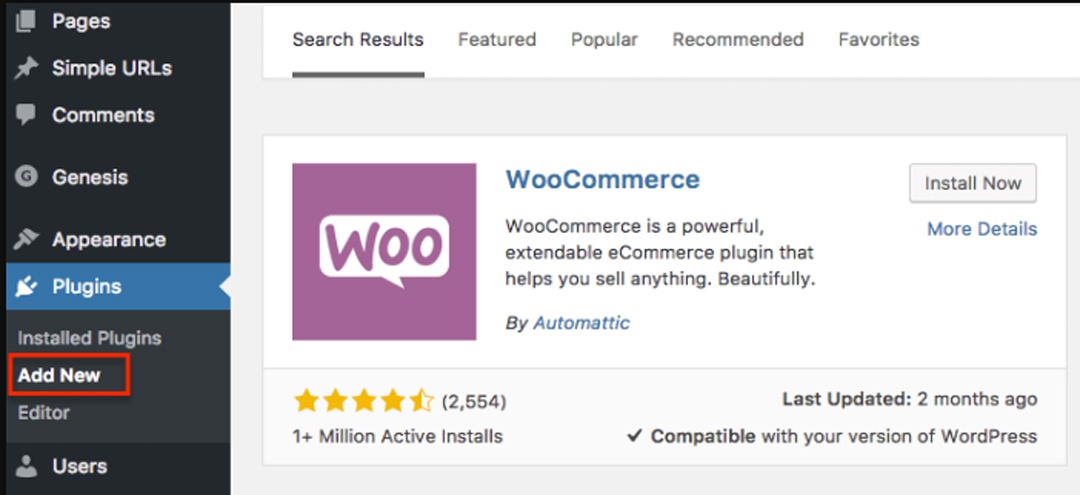The width and height of the screenshot is (1080, 495).
Task: Click the WooCommerce plugin title link
Action: coord(602,180)
